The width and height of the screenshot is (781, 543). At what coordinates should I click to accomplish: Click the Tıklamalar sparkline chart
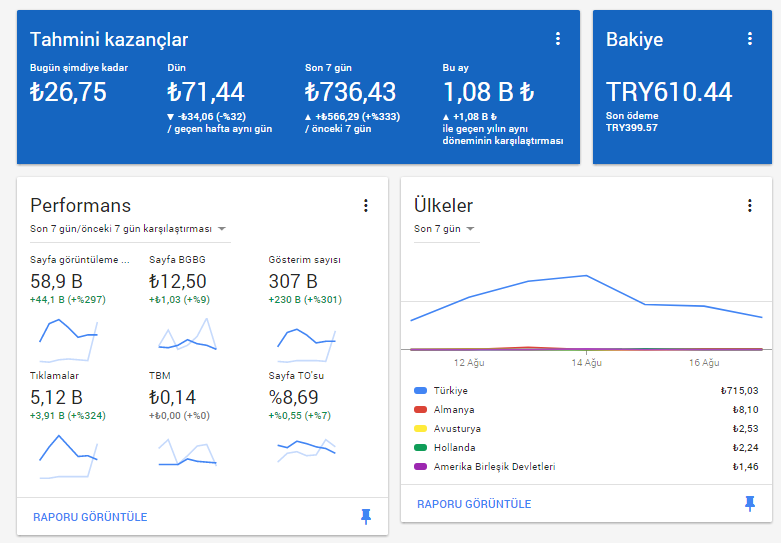[x=69, y=456]
